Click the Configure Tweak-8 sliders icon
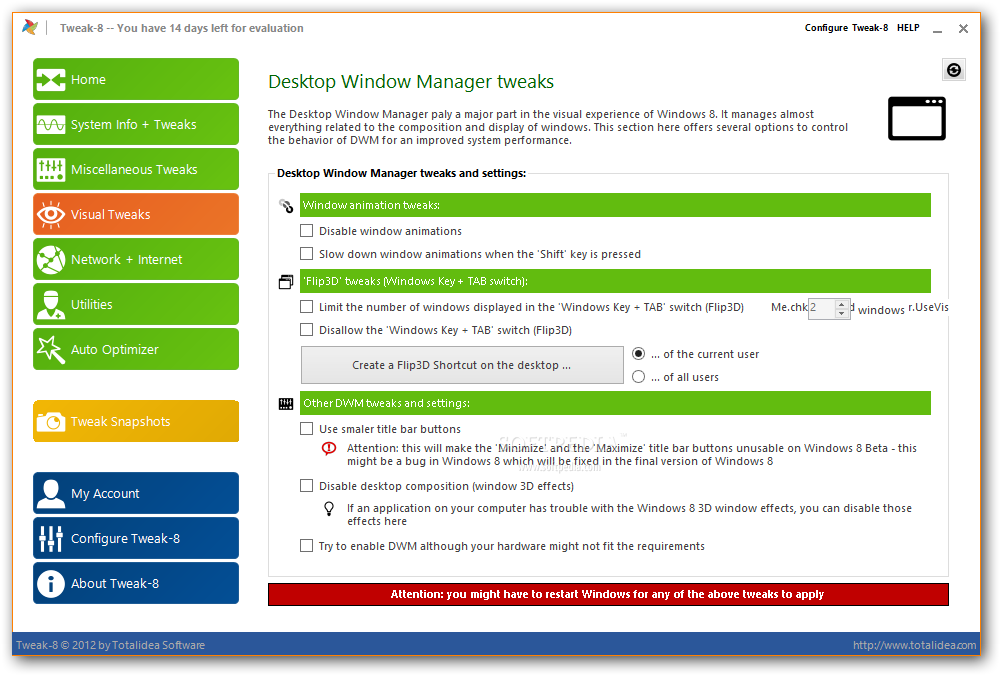Screen dimensions: 1001x676 [x=50, y=539]
